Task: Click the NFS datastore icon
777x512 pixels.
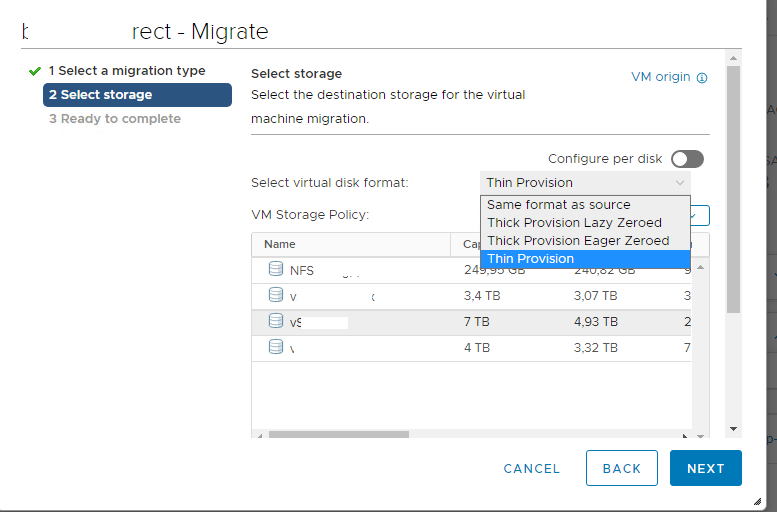Action: coord(276,269)
